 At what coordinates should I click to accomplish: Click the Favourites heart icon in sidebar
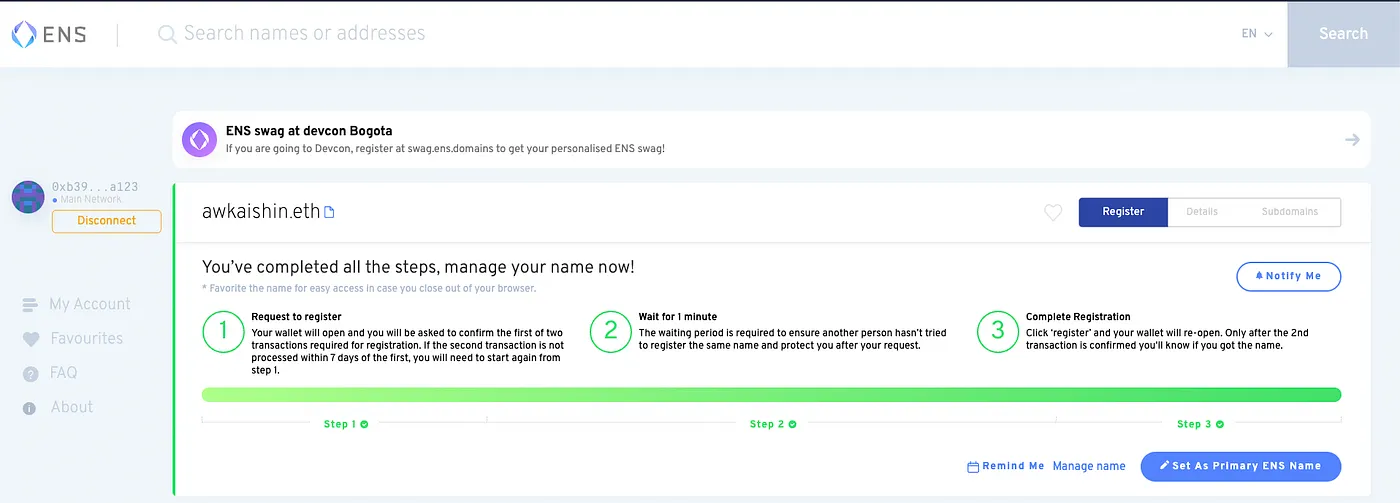[x=30, y=340]
